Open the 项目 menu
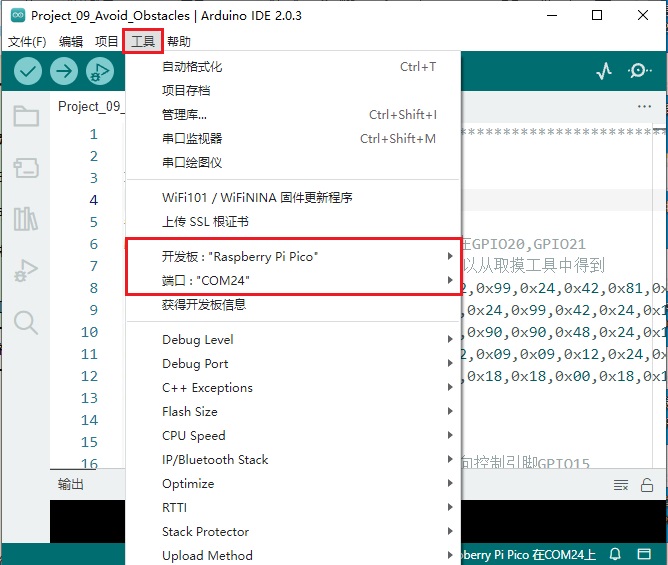This screenshot has width=668, height=565. pos(107,42)
